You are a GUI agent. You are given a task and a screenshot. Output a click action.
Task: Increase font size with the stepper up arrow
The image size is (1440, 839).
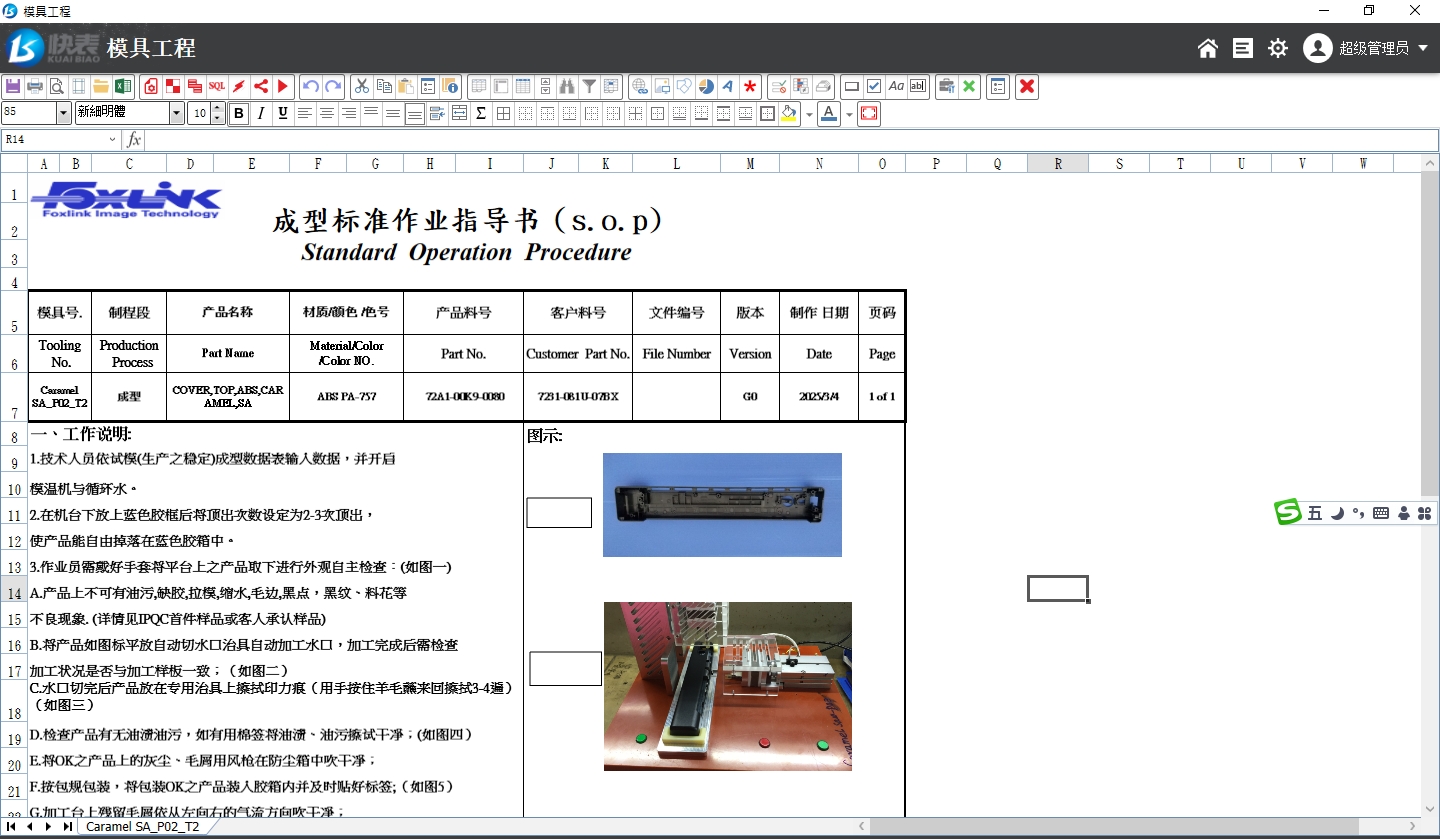coord(217,108)
